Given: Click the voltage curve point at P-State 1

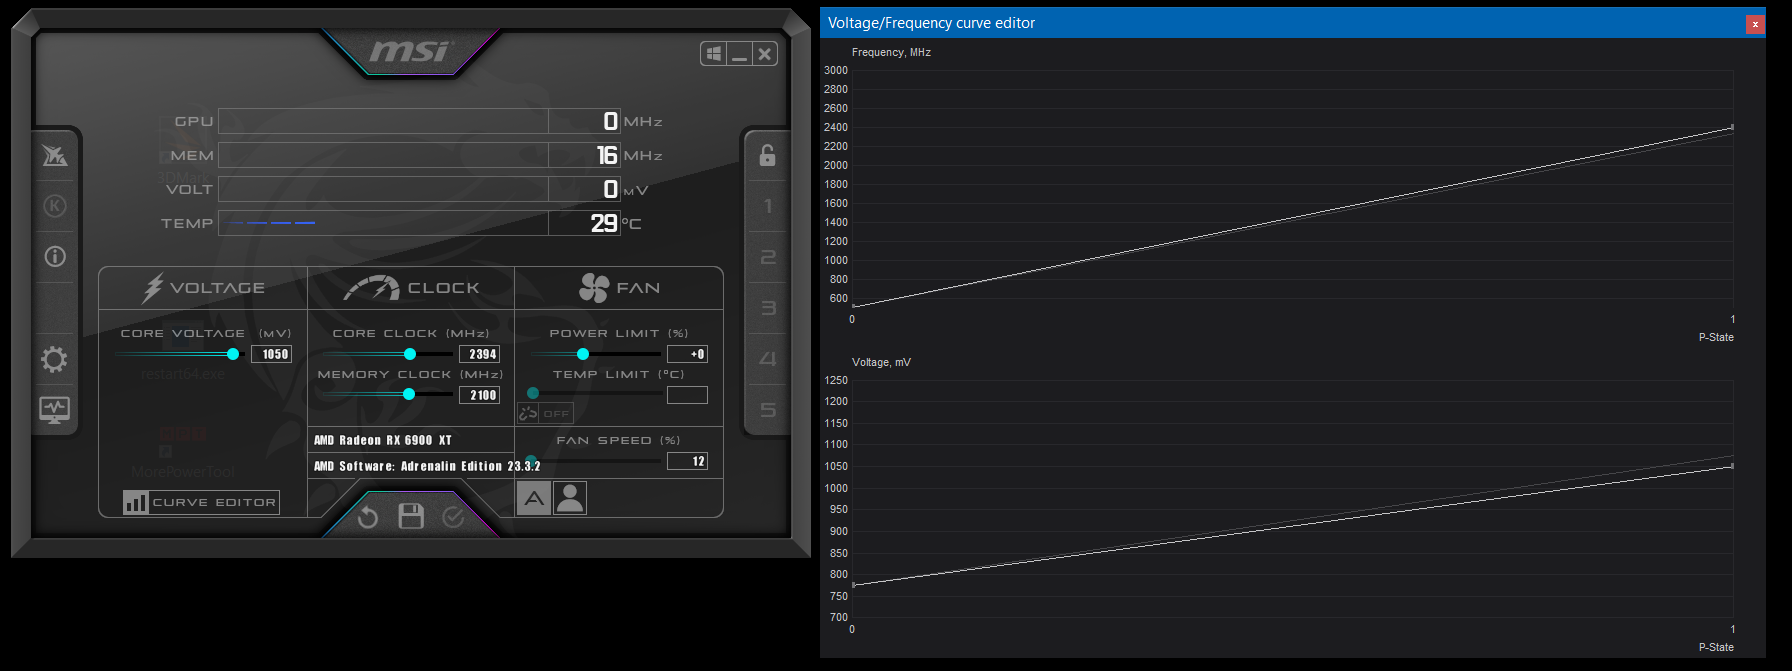Looking at the screenshot, I should click(1732, 466).
